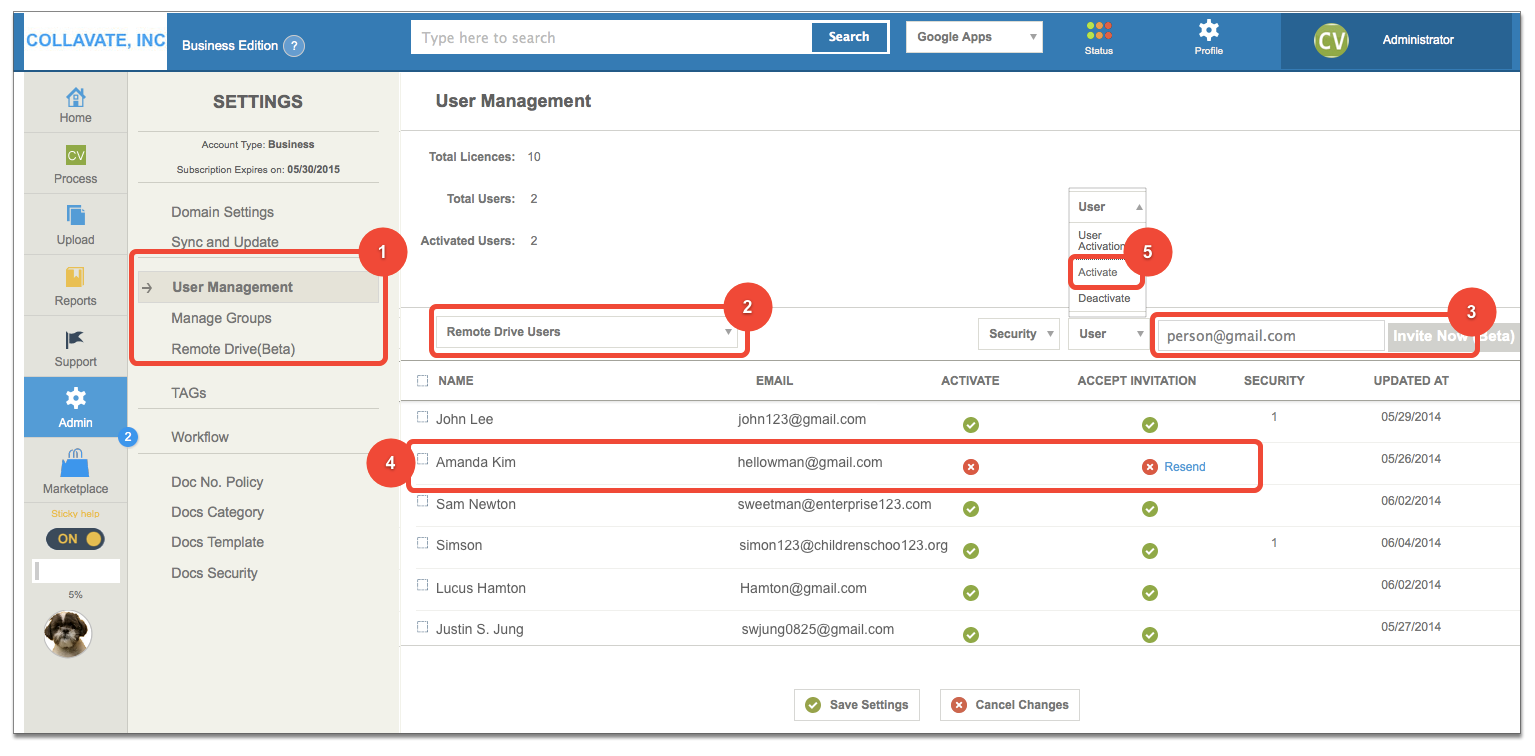Click swjung0825@gmail.com email cell
Screen dimensions: 1535x756
point(818,629)
